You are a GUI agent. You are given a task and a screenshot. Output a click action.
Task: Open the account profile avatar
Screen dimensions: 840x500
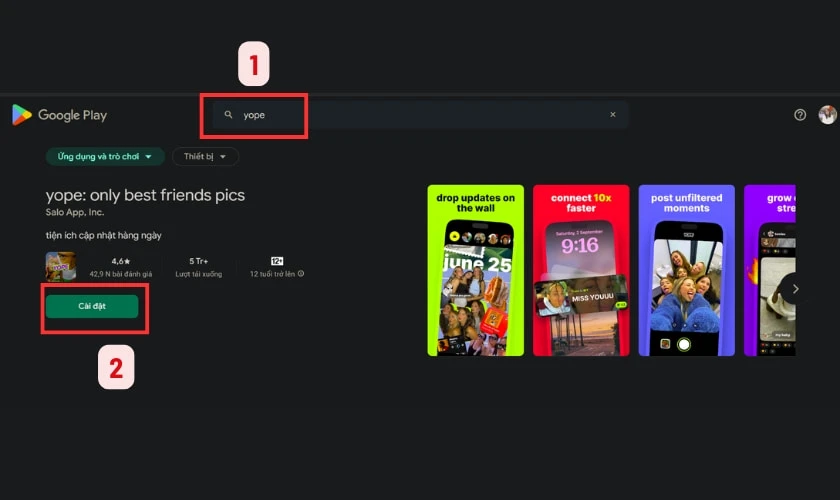tap(827, 115)
